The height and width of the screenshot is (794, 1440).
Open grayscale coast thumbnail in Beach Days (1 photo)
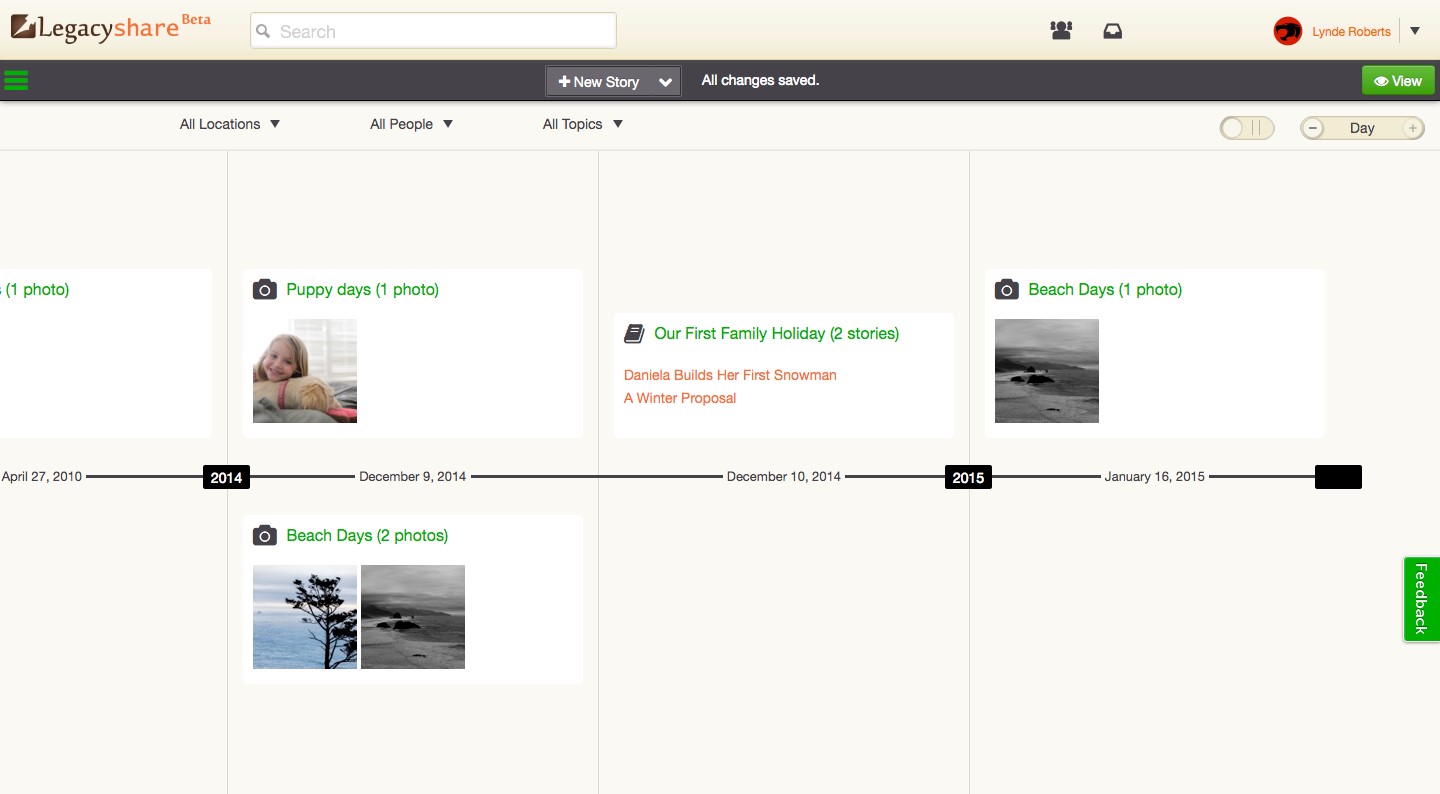coord(1047,371)
